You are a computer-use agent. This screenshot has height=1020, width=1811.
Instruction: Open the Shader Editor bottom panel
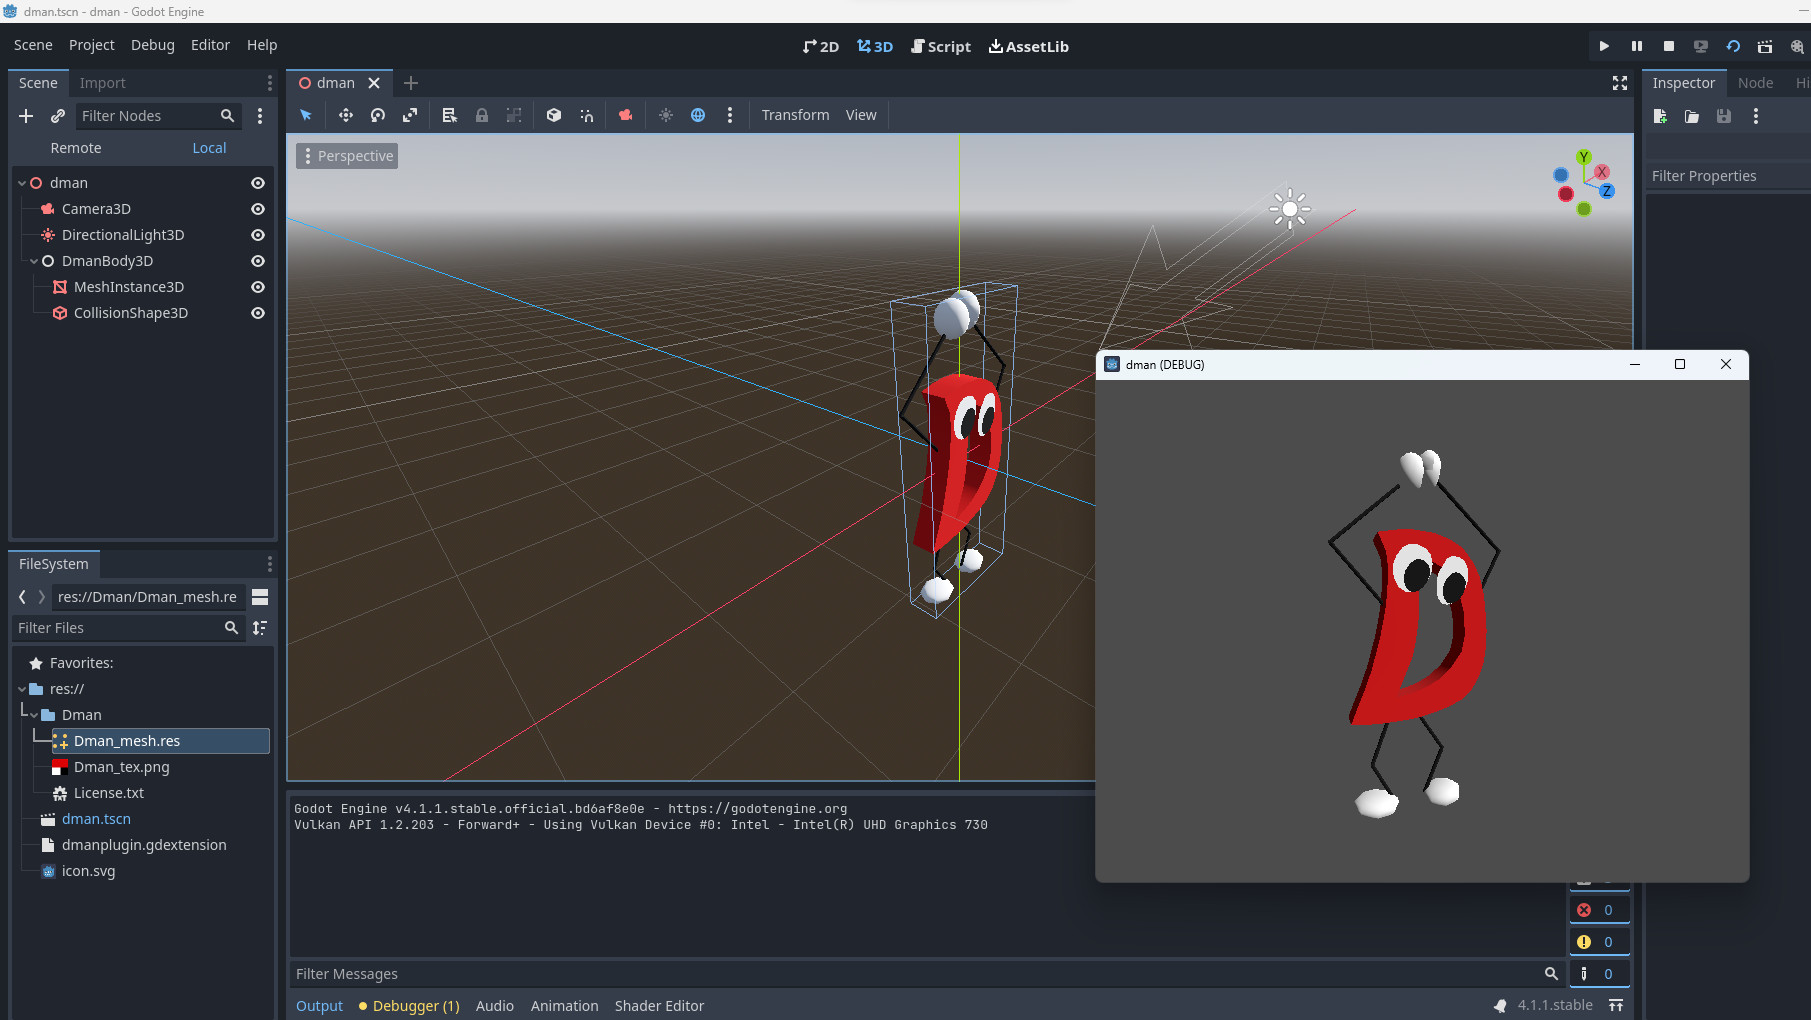coord(659,1006)
